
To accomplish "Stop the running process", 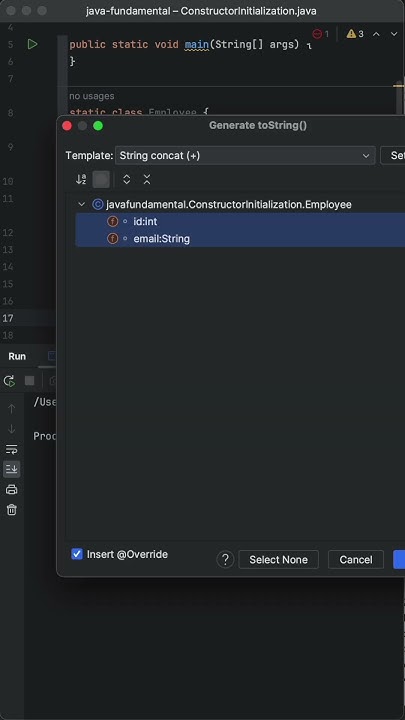I will coord(29,381).
